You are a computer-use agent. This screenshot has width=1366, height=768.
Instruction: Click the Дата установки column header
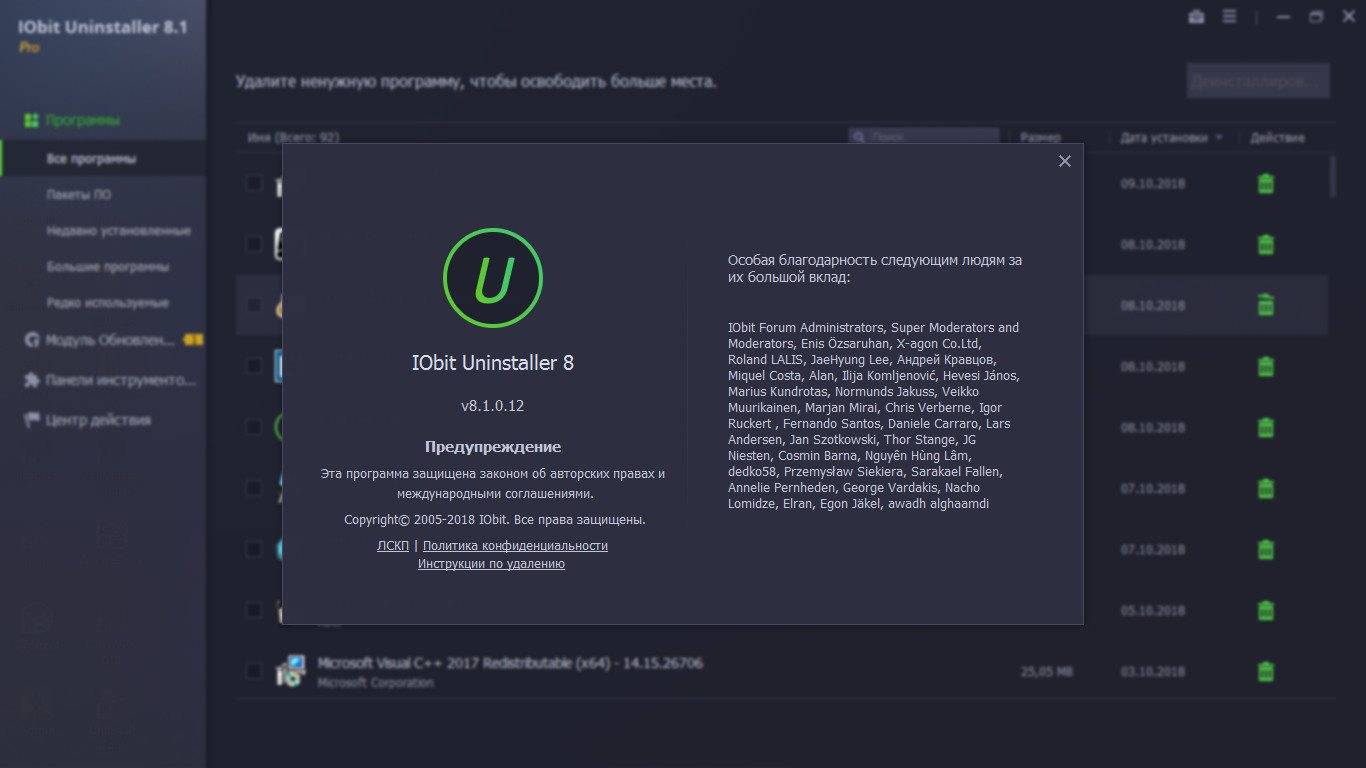pos(1163,138)
